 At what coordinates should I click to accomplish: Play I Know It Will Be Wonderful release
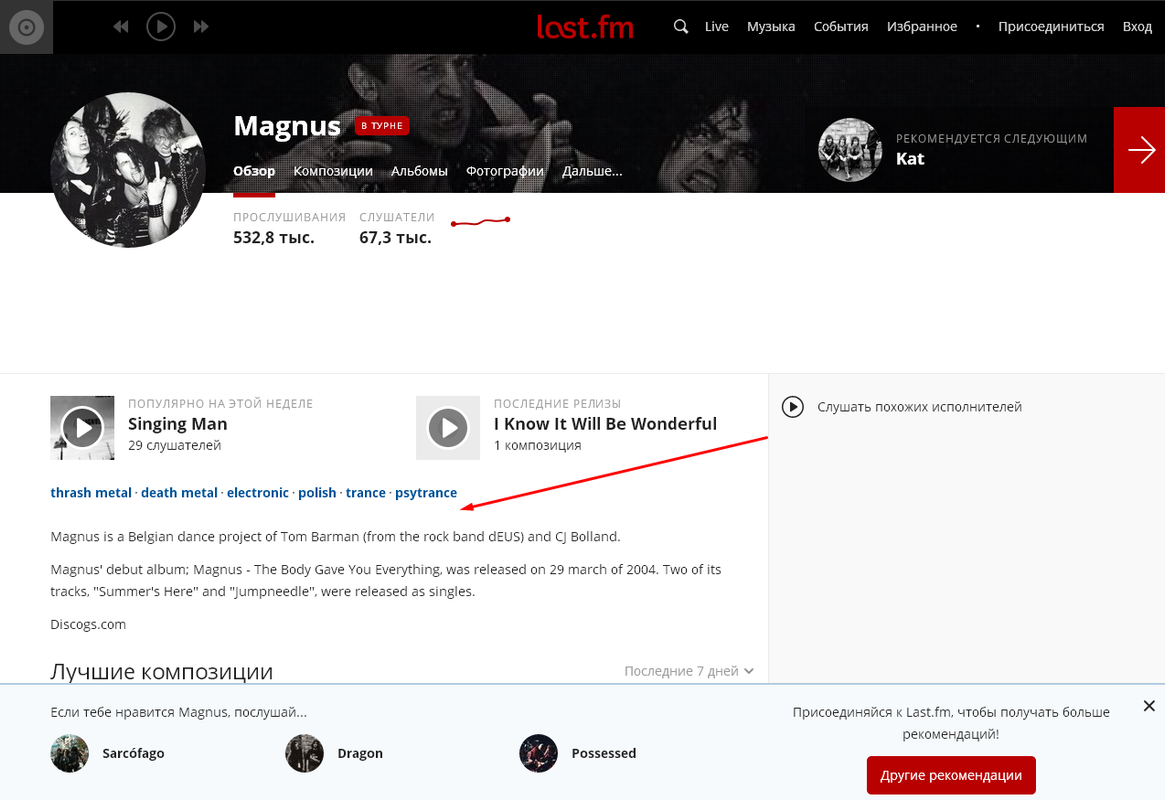(448, 428)
